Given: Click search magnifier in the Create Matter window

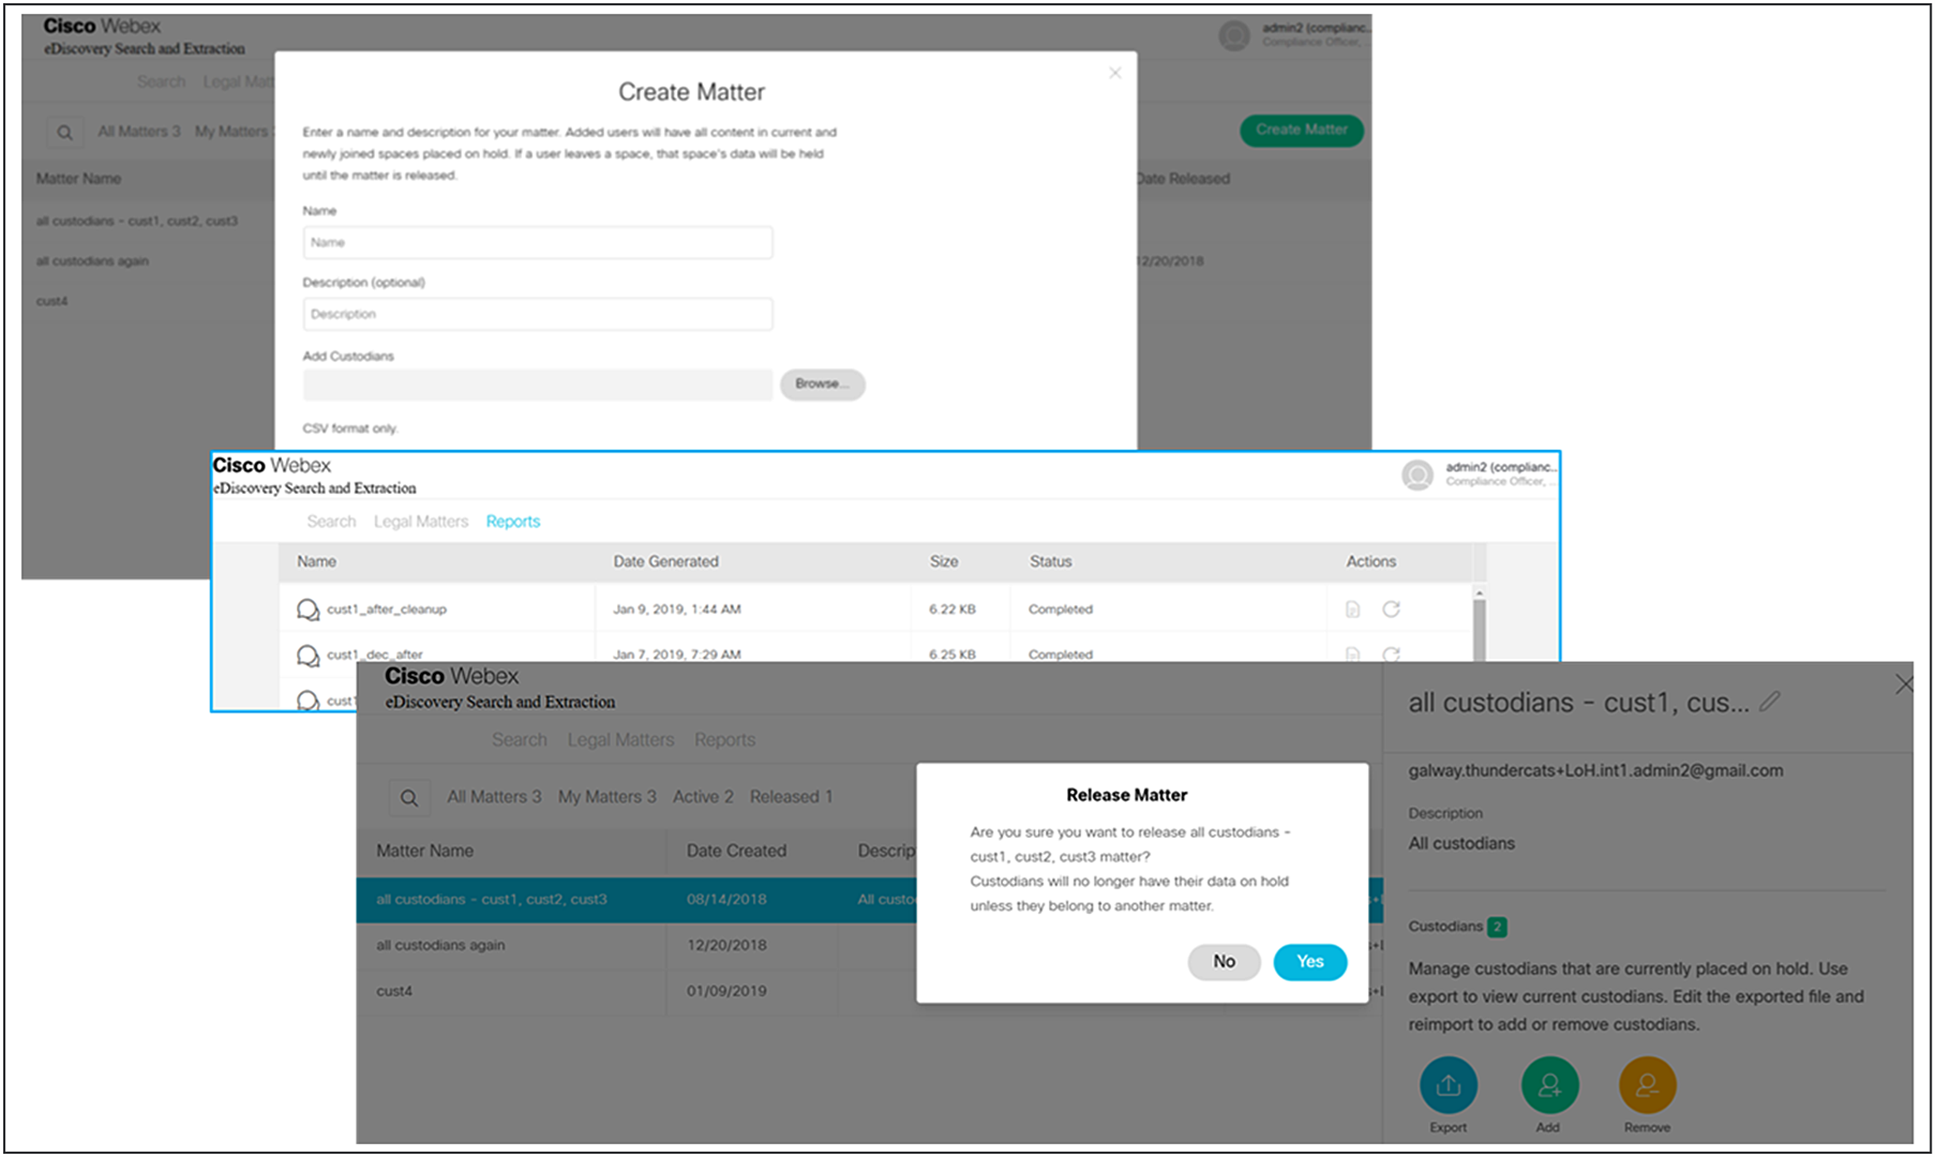Looking at the screenshot, I should [65, 132].
